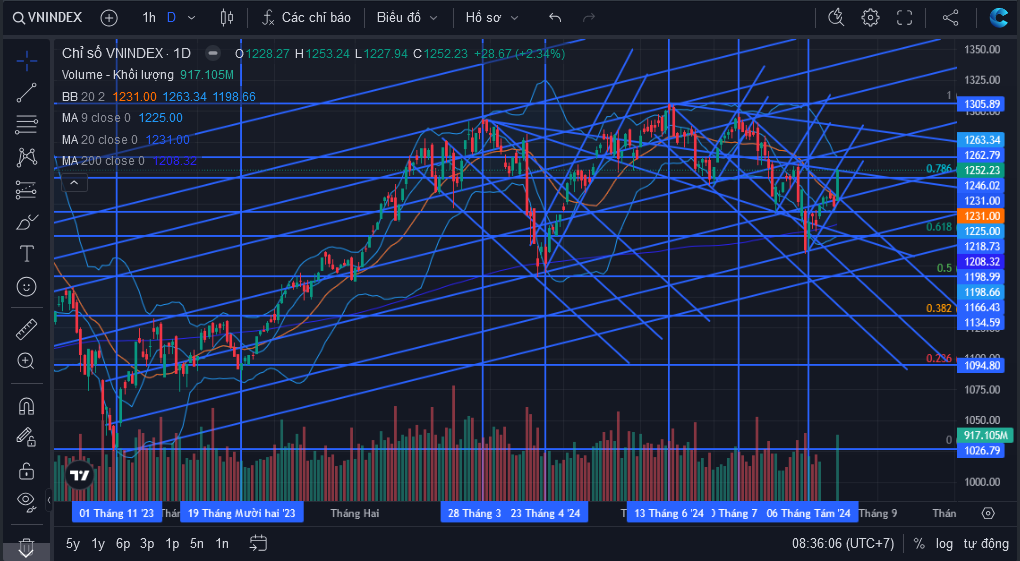This screenshot has height=561, width=1020.
Task: Select the ruler measure tool
Action: 27,330
